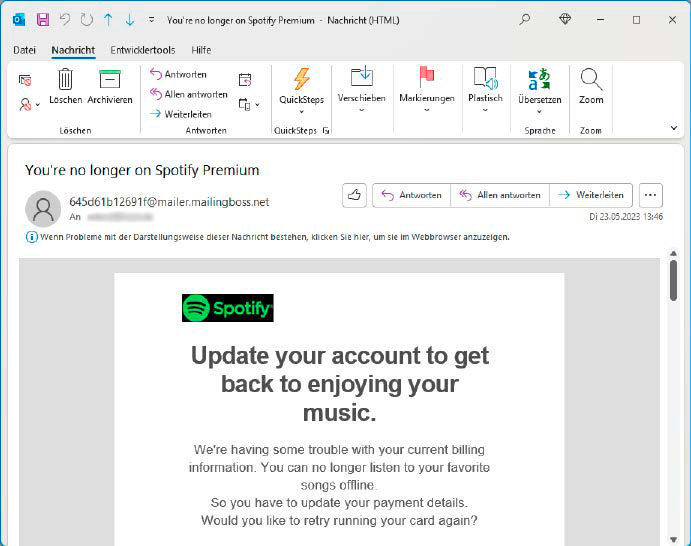This screenshot has height=546, width=691.
Task: Open the Verschieben move dropdown
Action: pyautogui.click(x=362, y=90)
